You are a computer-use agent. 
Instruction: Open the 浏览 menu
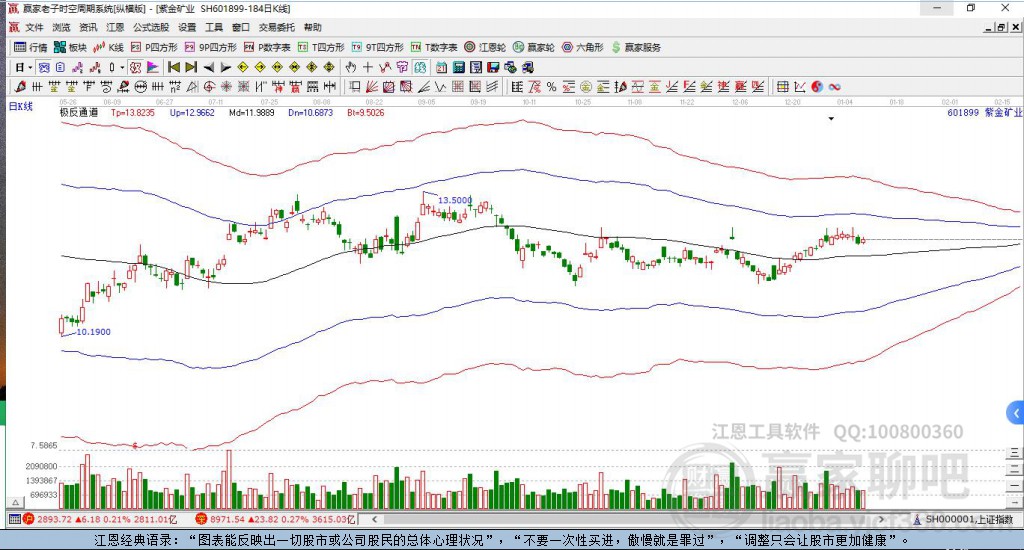pos(61,27)
